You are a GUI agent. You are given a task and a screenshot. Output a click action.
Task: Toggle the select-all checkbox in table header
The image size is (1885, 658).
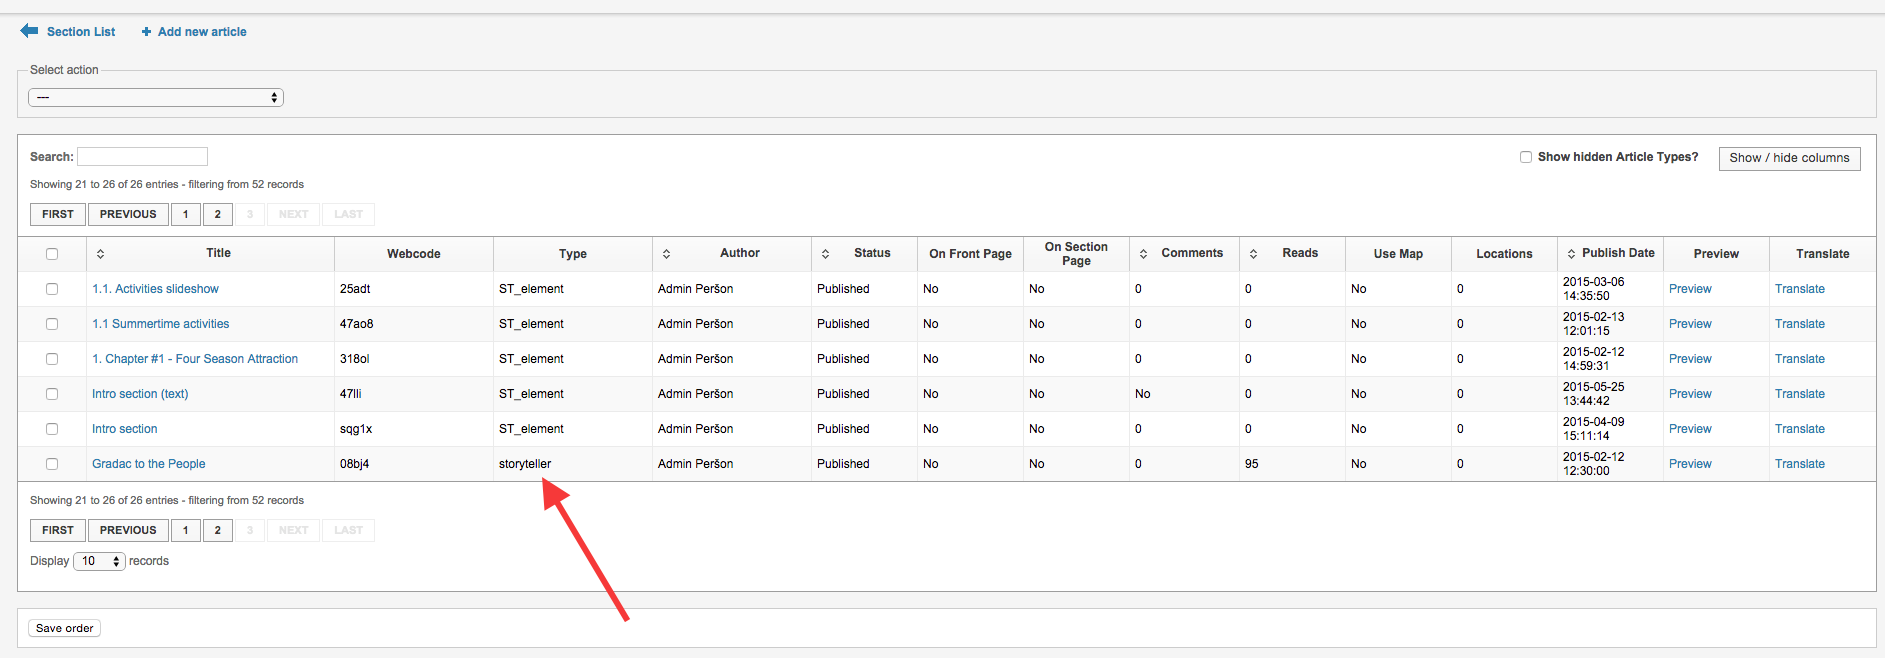tap(52, 254)
